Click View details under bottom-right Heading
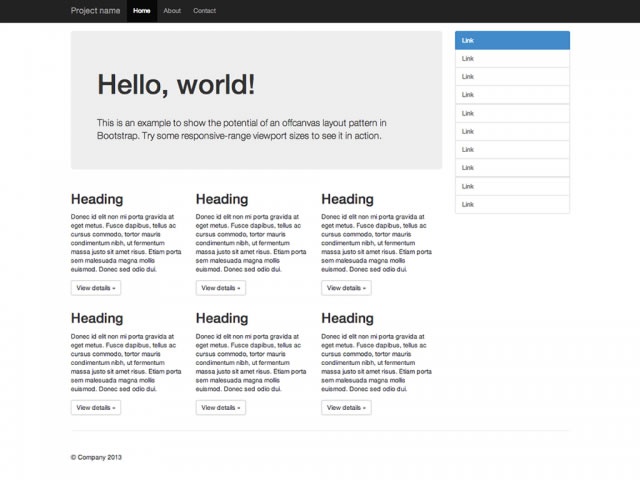Screen dimensions: 640x480 [x=346, y=407]
